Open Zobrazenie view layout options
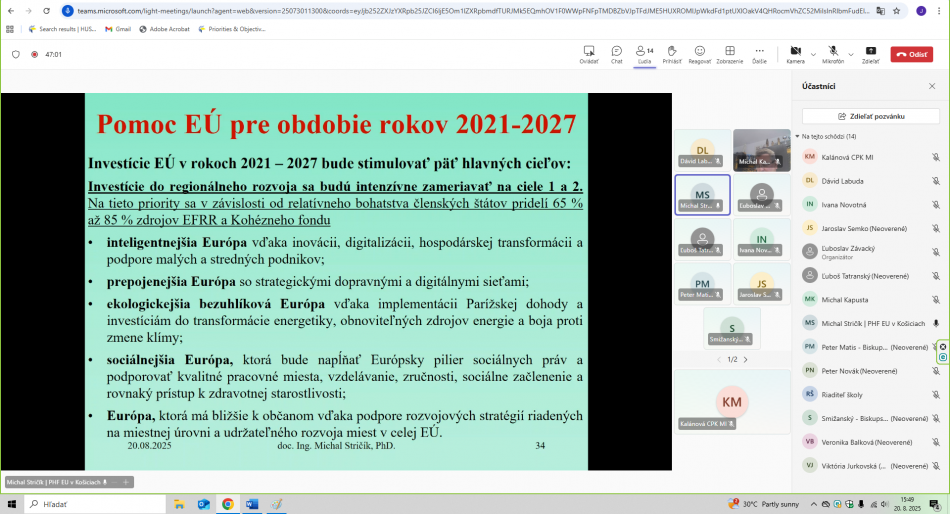The width and height of the screenshot is (950, 514). tap(729, 53)
